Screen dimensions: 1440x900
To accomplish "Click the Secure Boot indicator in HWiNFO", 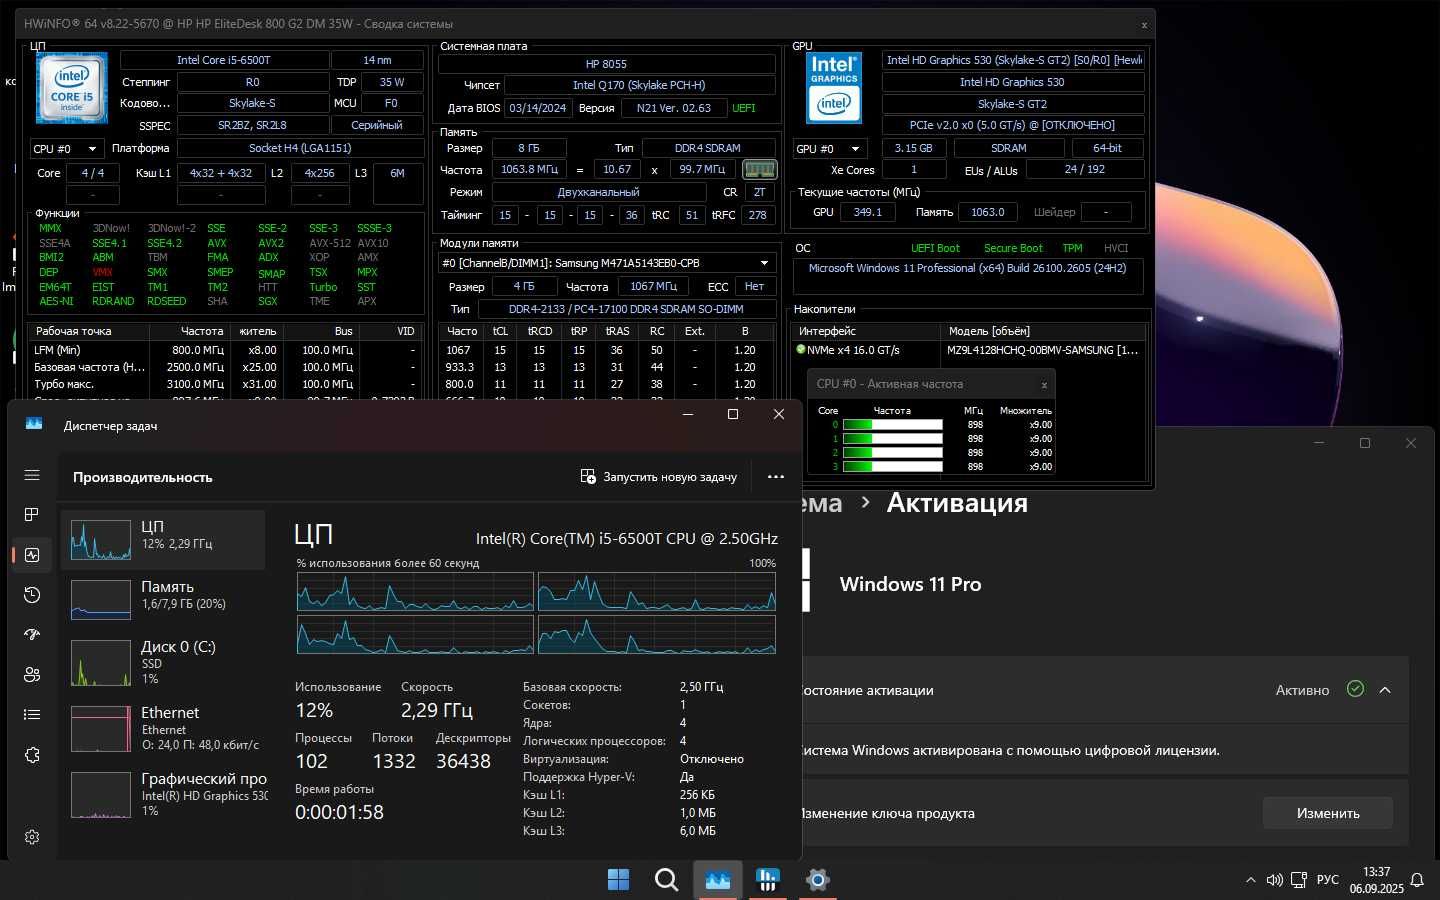I will coord(1013,248).
